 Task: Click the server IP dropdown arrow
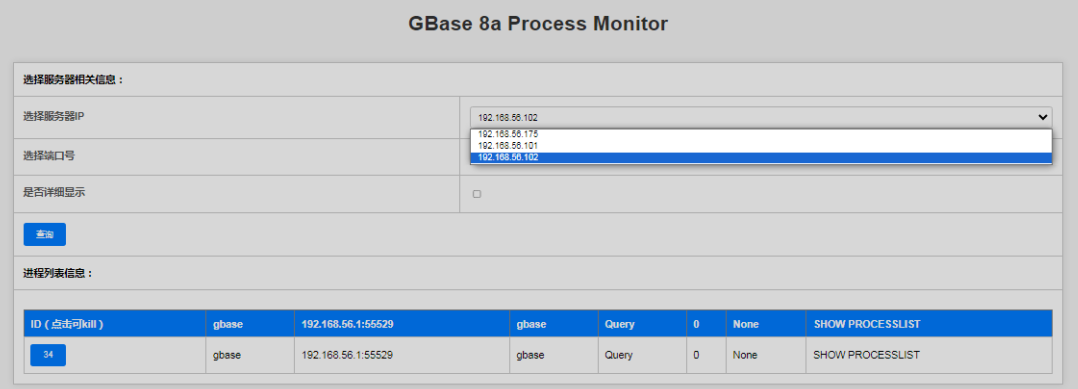tap(1042, 118)
